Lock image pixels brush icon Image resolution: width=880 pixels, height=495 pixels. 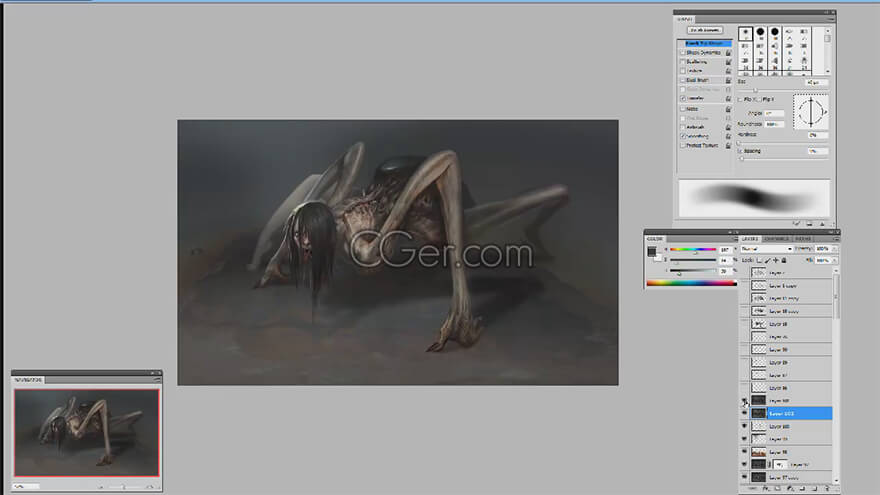click(768, 260)
